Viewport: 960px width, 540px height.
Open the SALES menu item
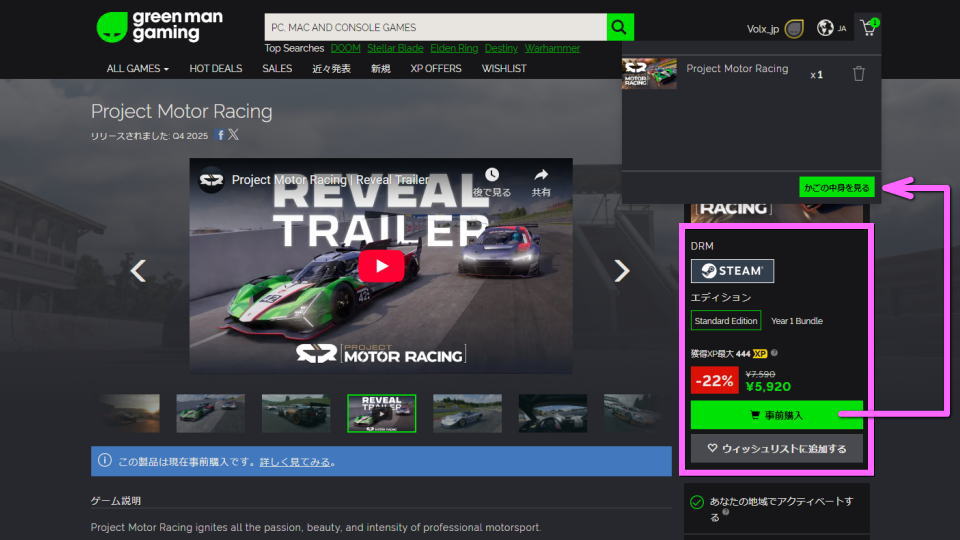[277, 69]
